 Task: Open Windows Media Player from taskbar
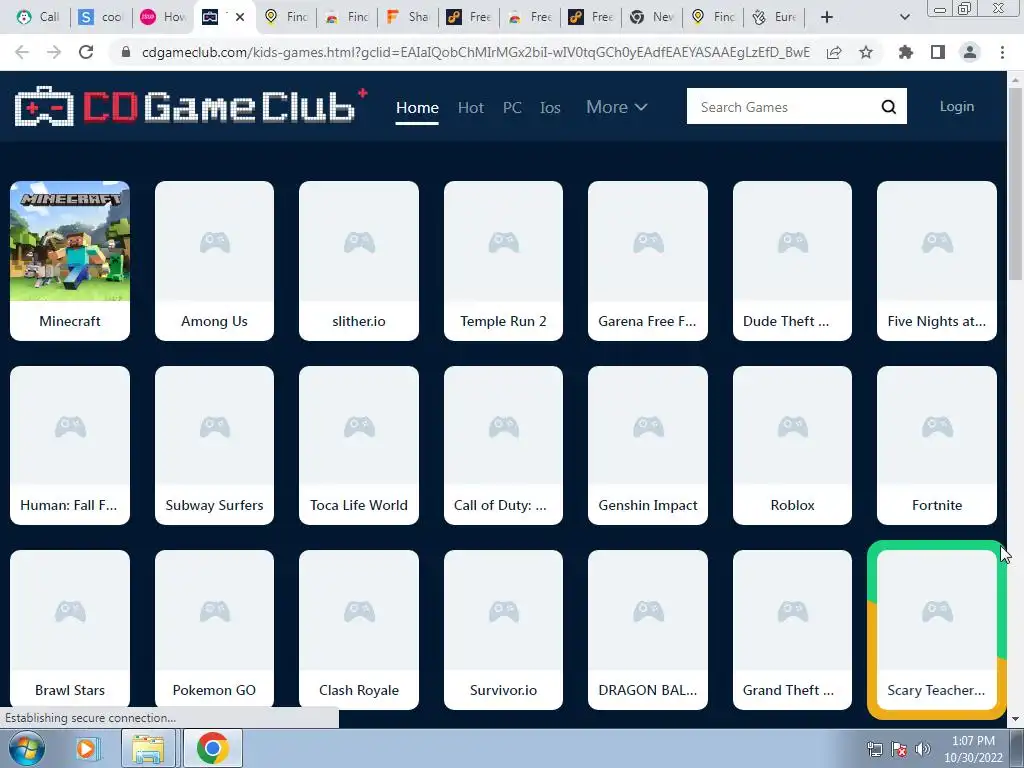click(x=87, y=748)
